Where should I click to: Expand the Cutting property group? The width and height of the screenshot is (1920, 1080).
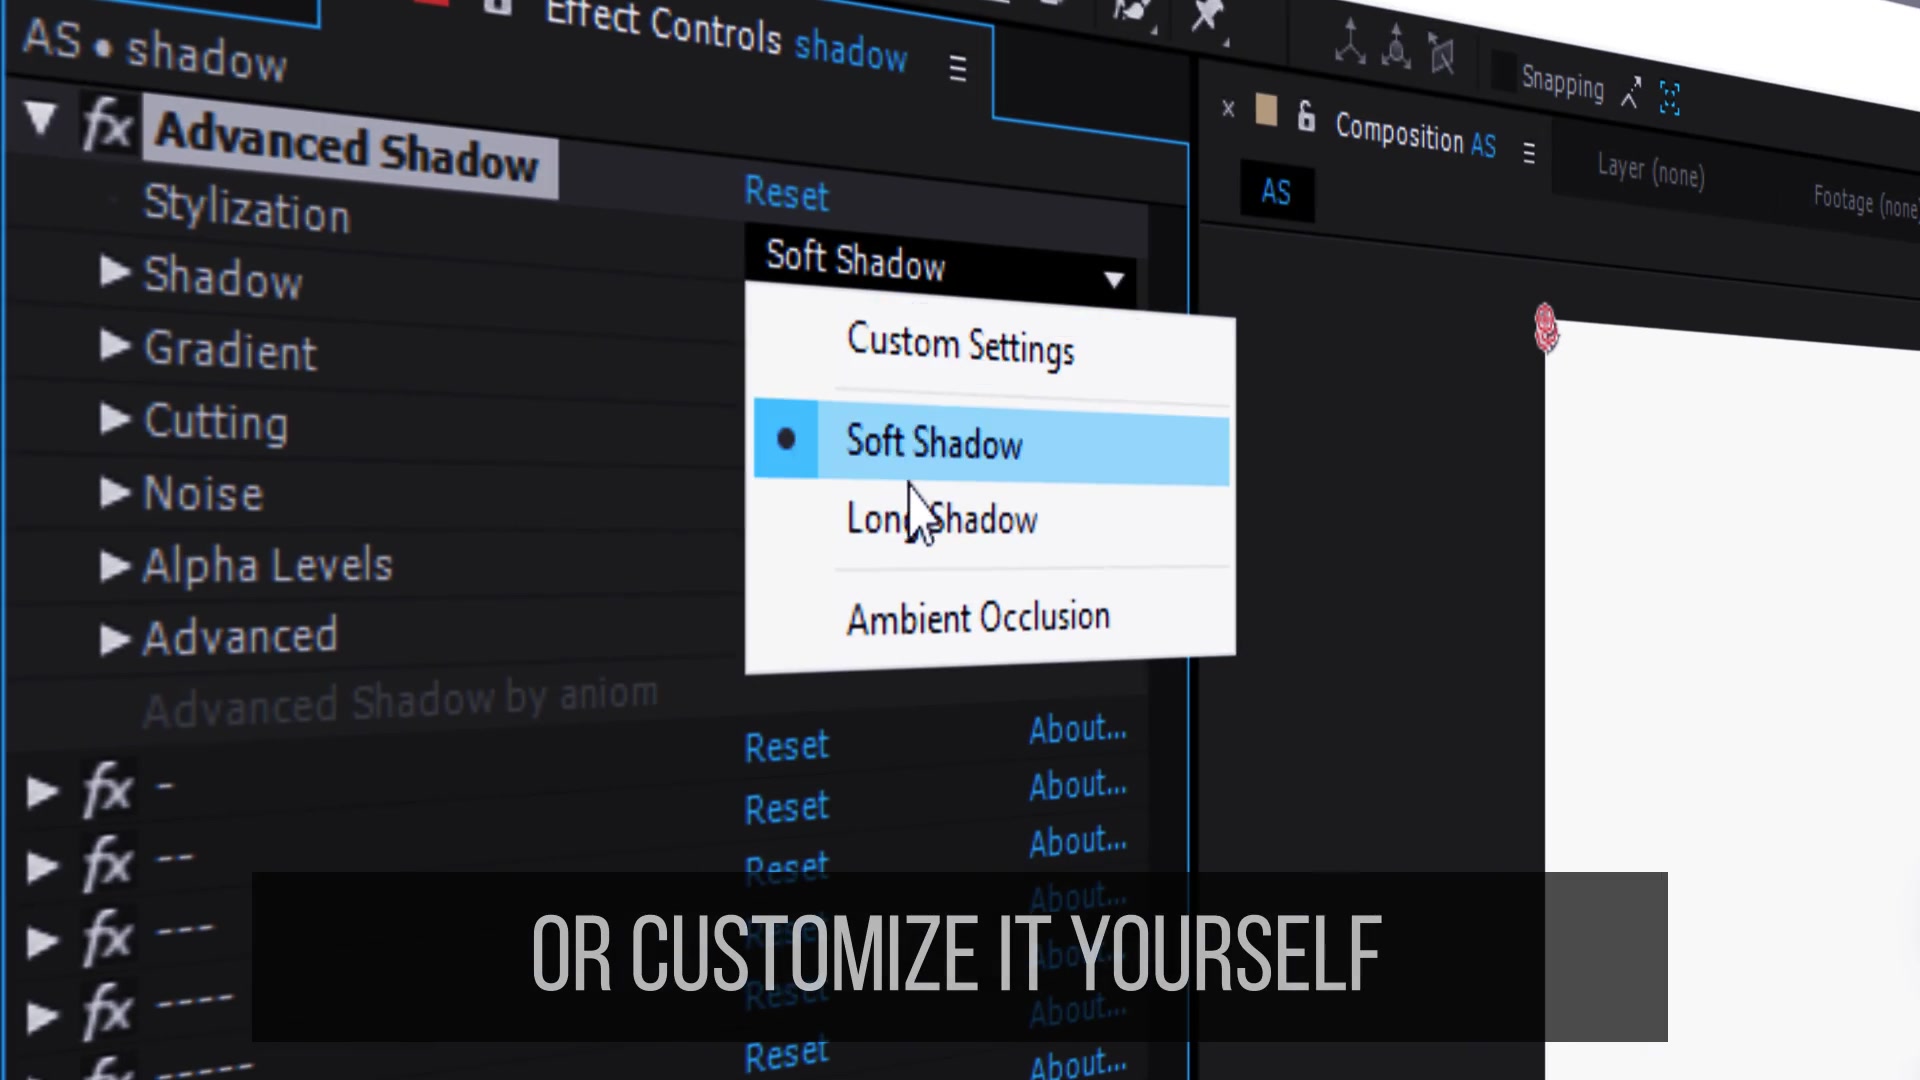click(115, 418)
